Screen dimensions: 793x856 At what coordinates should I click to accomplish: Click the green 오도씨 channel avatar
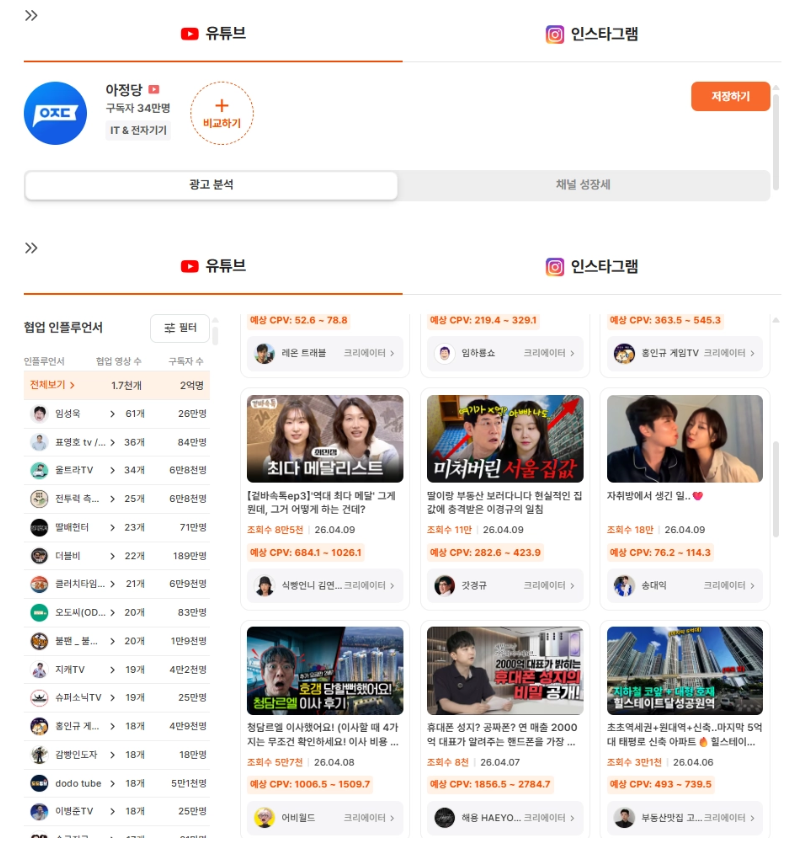click(x=39, y=612)
